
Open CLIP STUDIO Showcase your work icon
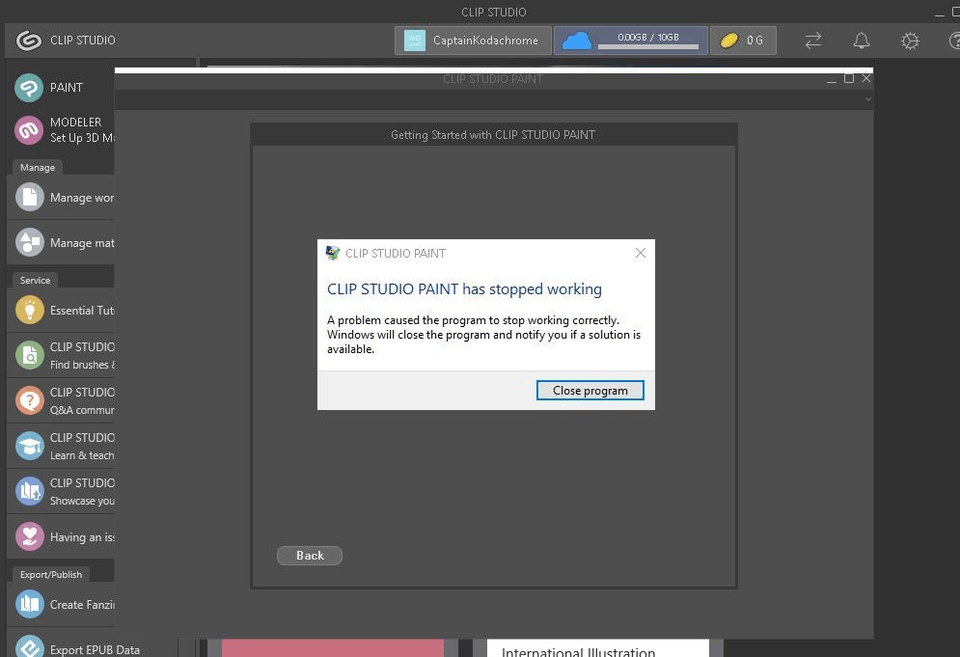tap(29, 491)
